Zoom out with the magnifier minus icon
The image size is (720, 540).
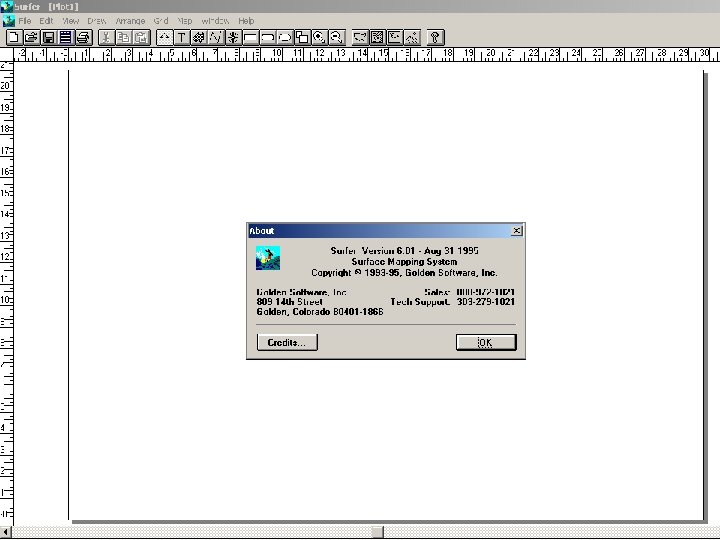tap(337, 37)
